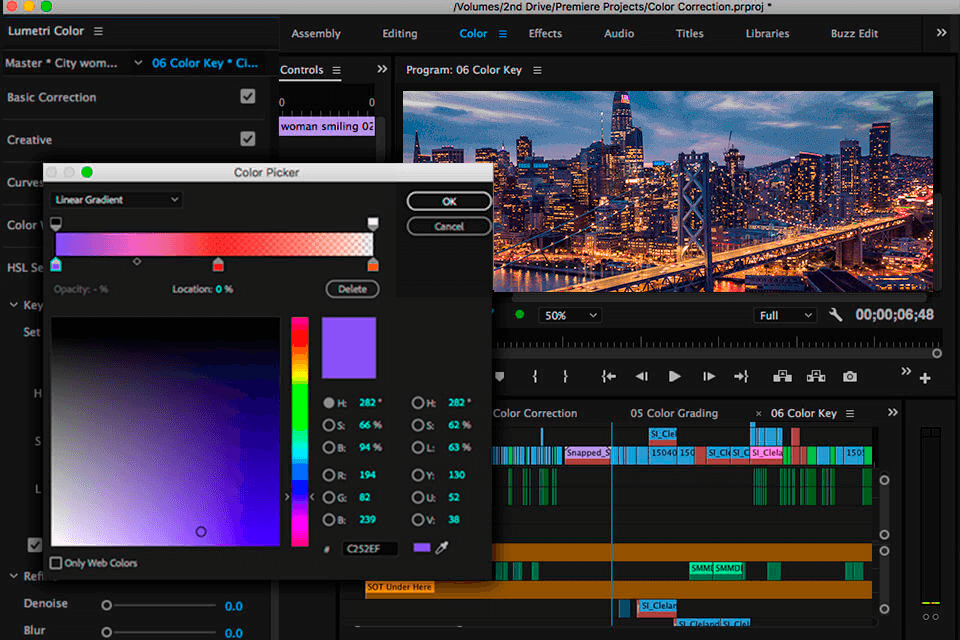Switch to the Effects workspace tab

point(545,33)
